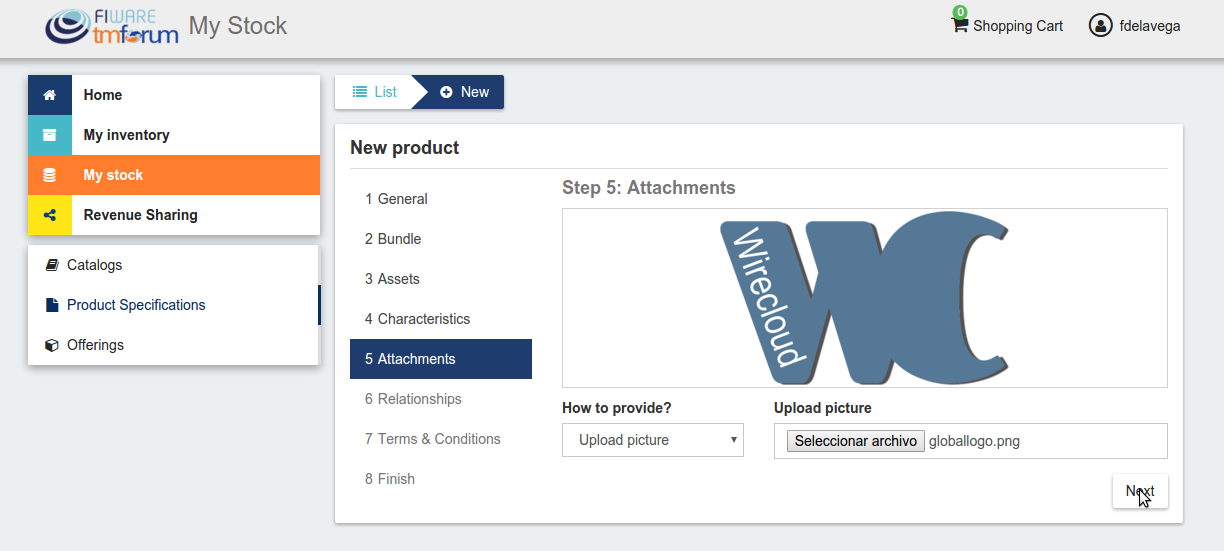The width and height of the screenshot is (1224, 551).
Task: Click the Catalogs book icon
Action: (x=52, y=265)
